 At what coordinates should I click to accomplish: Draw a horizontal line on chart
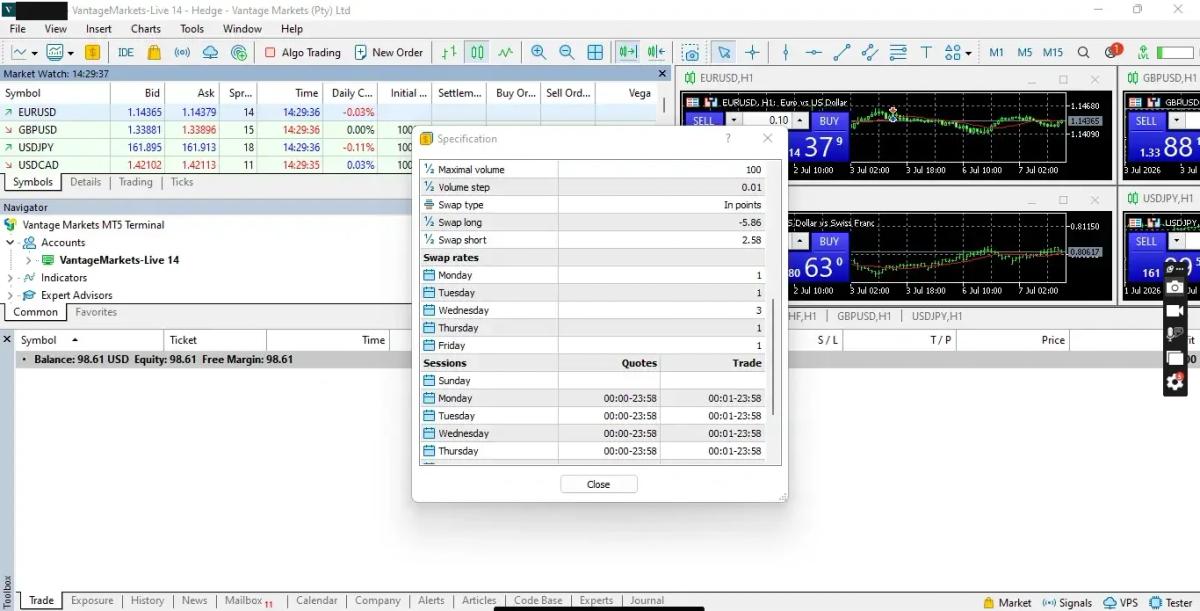coord(814,52)
